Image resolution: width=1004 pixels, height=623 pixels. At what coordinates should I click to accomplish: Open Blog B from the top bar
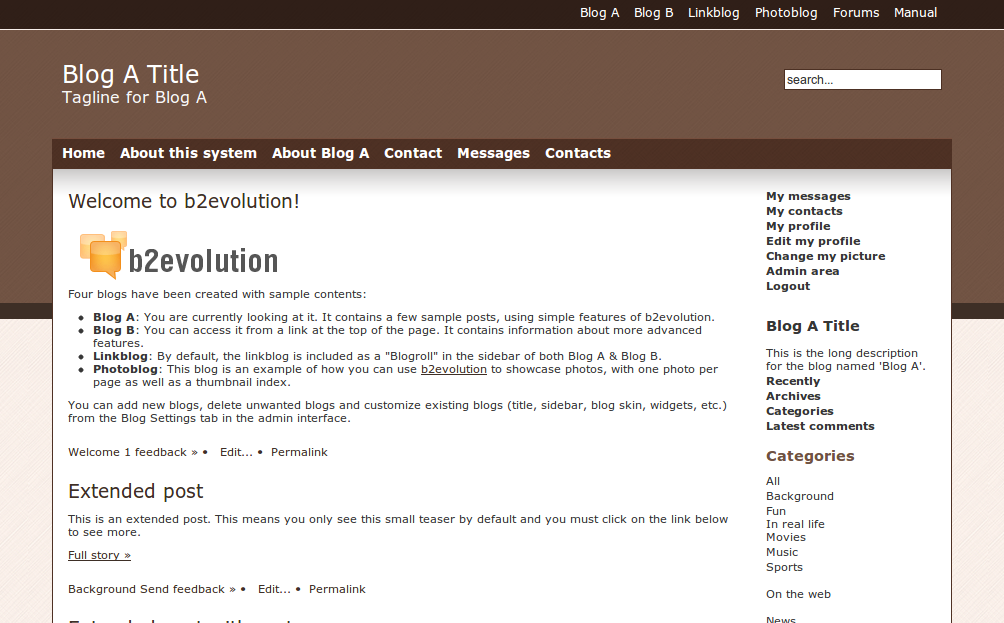(x=653, y=13)
